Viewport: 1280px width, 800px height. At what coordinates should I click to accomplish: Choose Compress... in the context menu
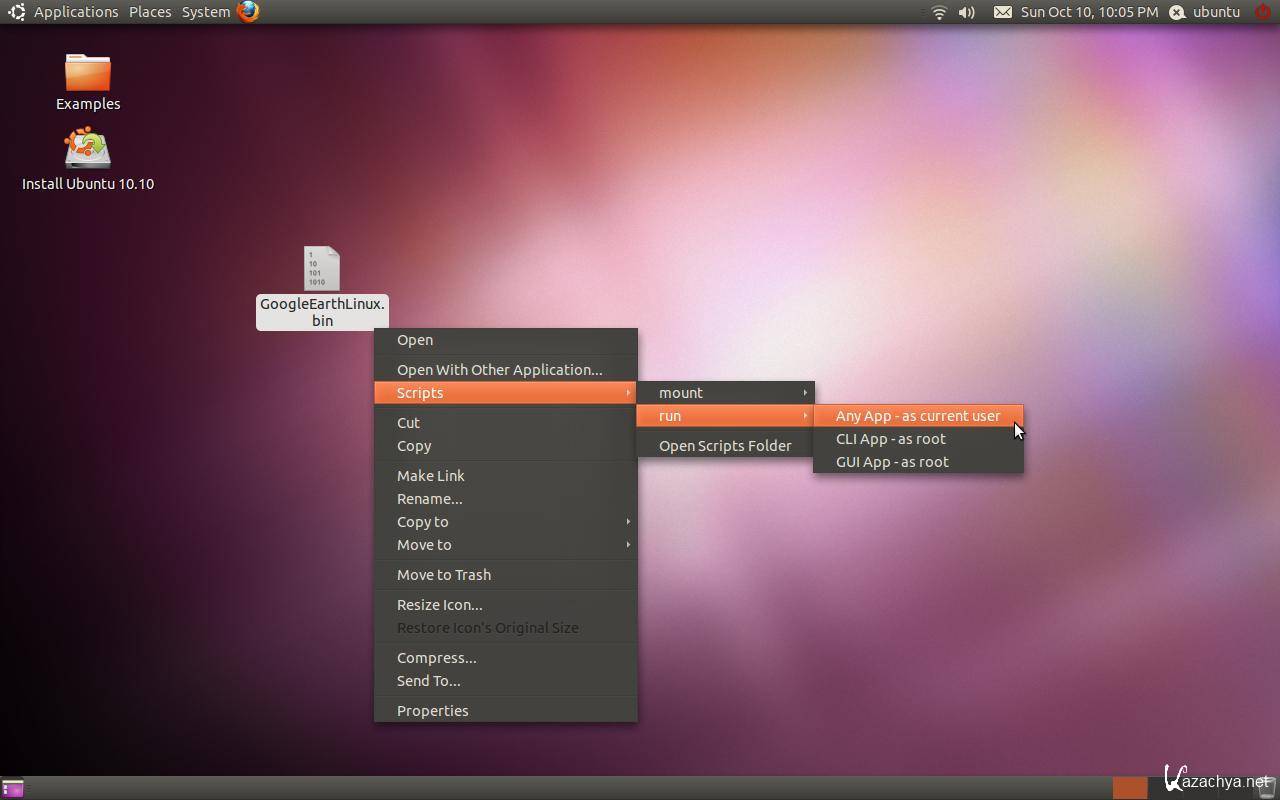coord(506,658)
